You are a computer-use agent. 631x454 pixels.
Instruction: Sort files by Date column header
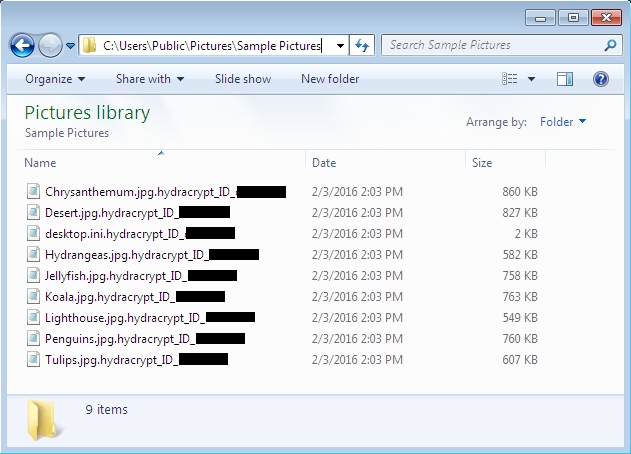324,162
